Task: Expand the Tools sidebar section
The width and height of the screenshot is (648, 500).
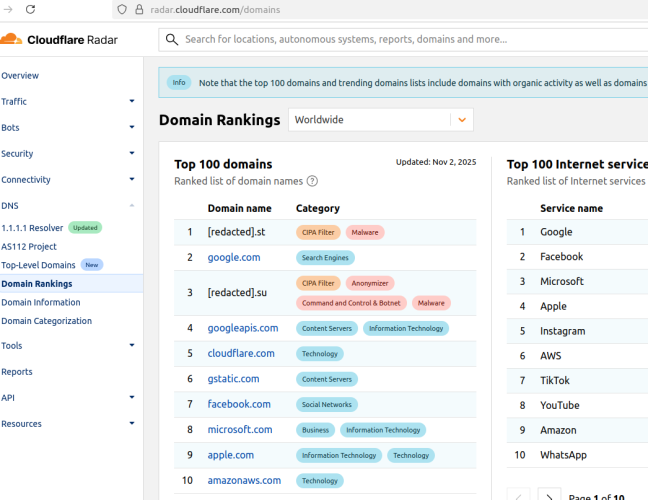Action: pos(132,346)
